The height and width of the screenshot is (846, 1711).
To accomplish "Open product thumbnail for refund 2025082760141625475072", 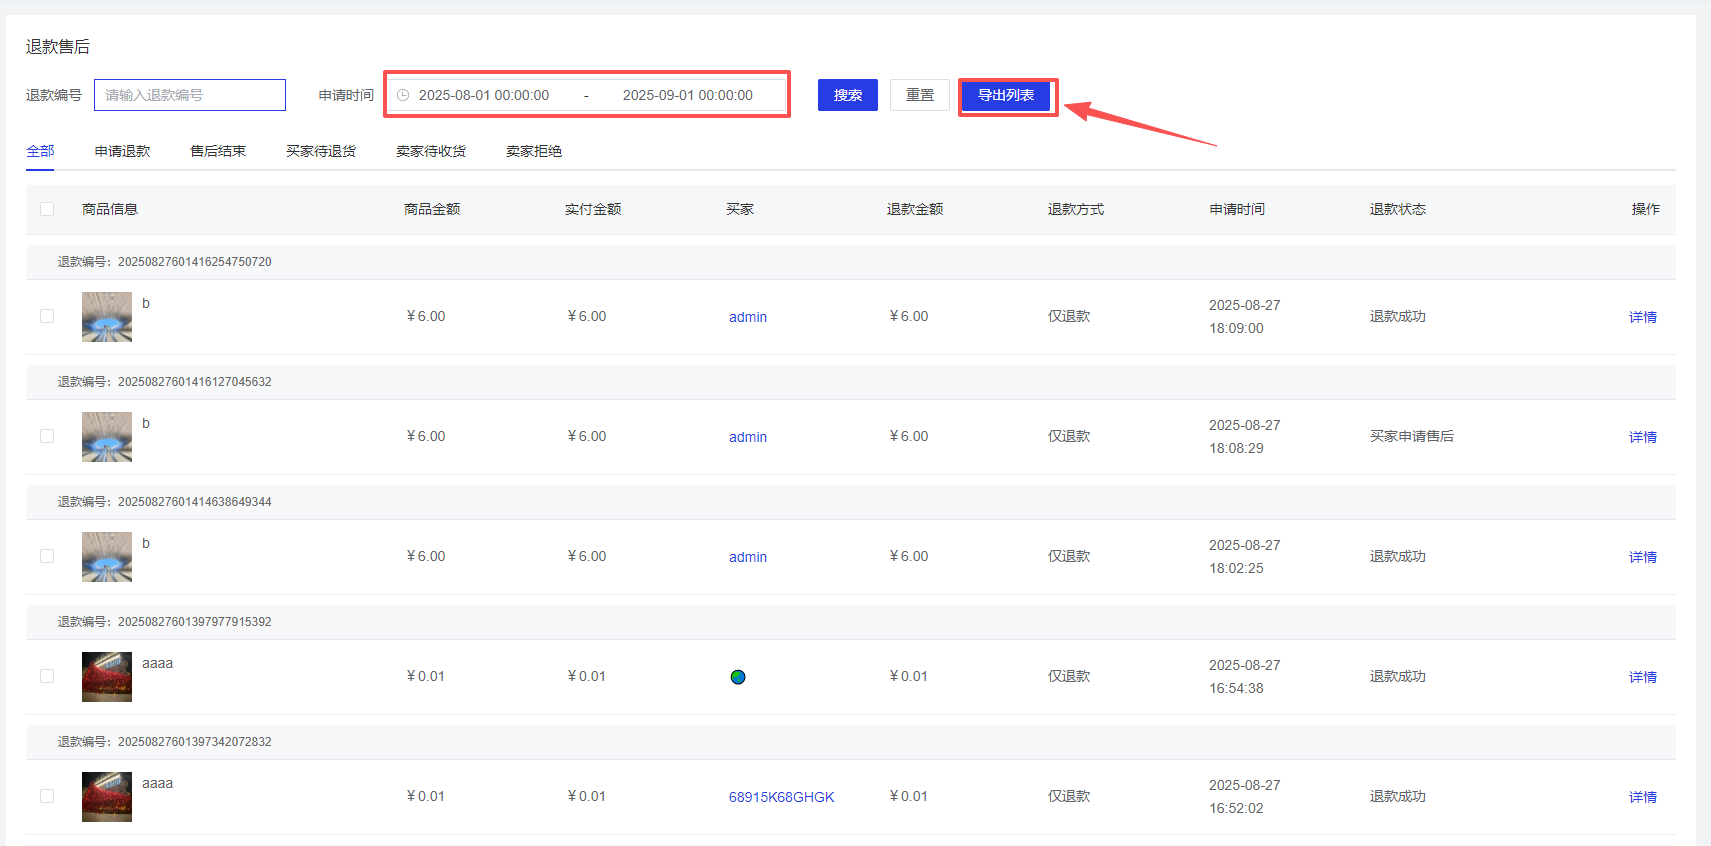I will click(107, 317).
